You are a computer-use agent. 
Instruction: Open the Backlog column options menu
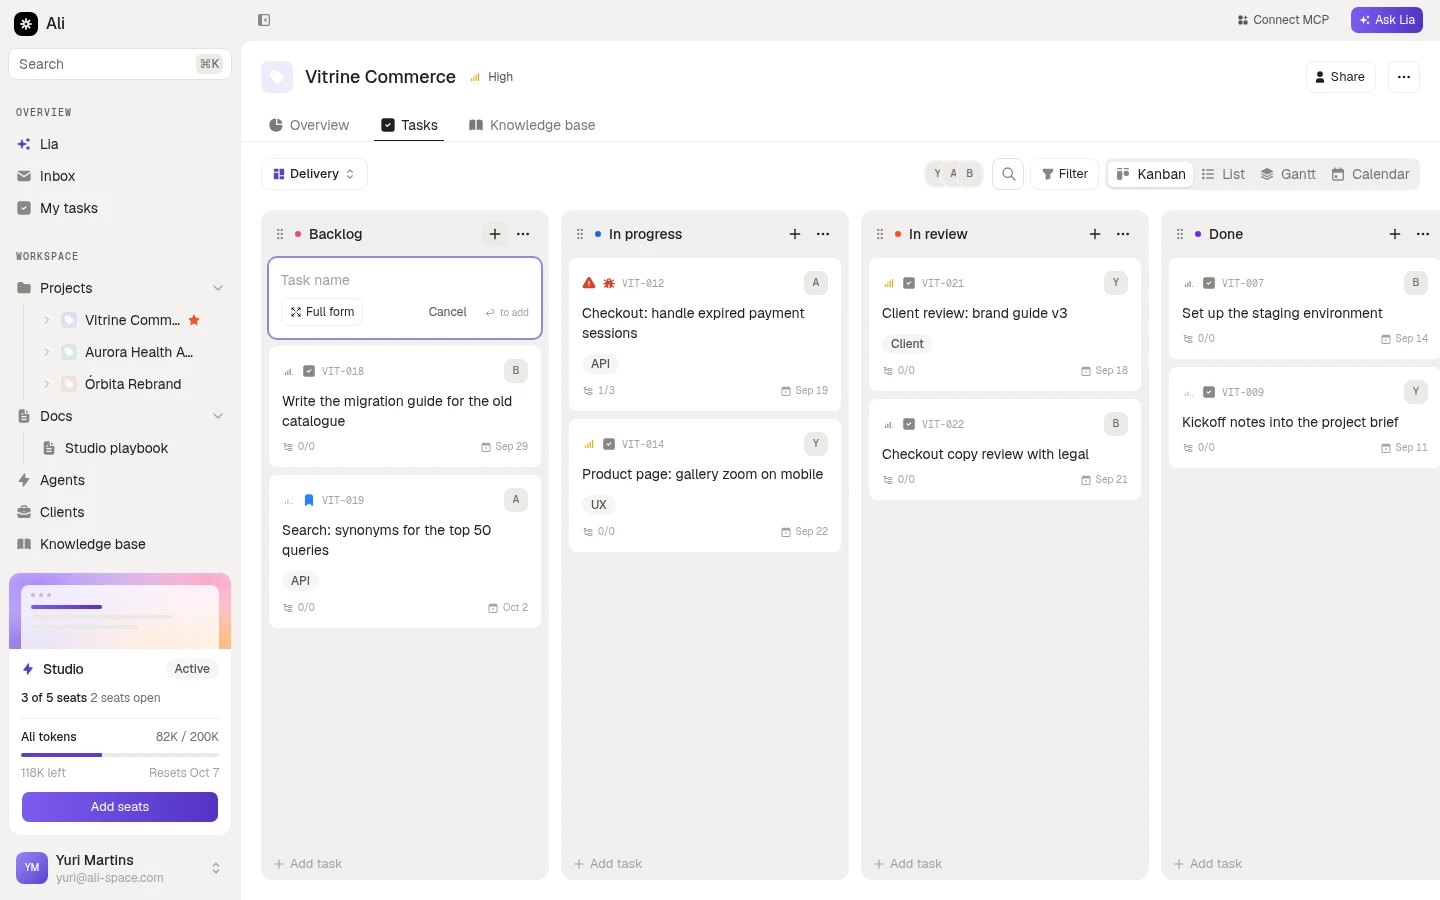(x=523, y=234)
